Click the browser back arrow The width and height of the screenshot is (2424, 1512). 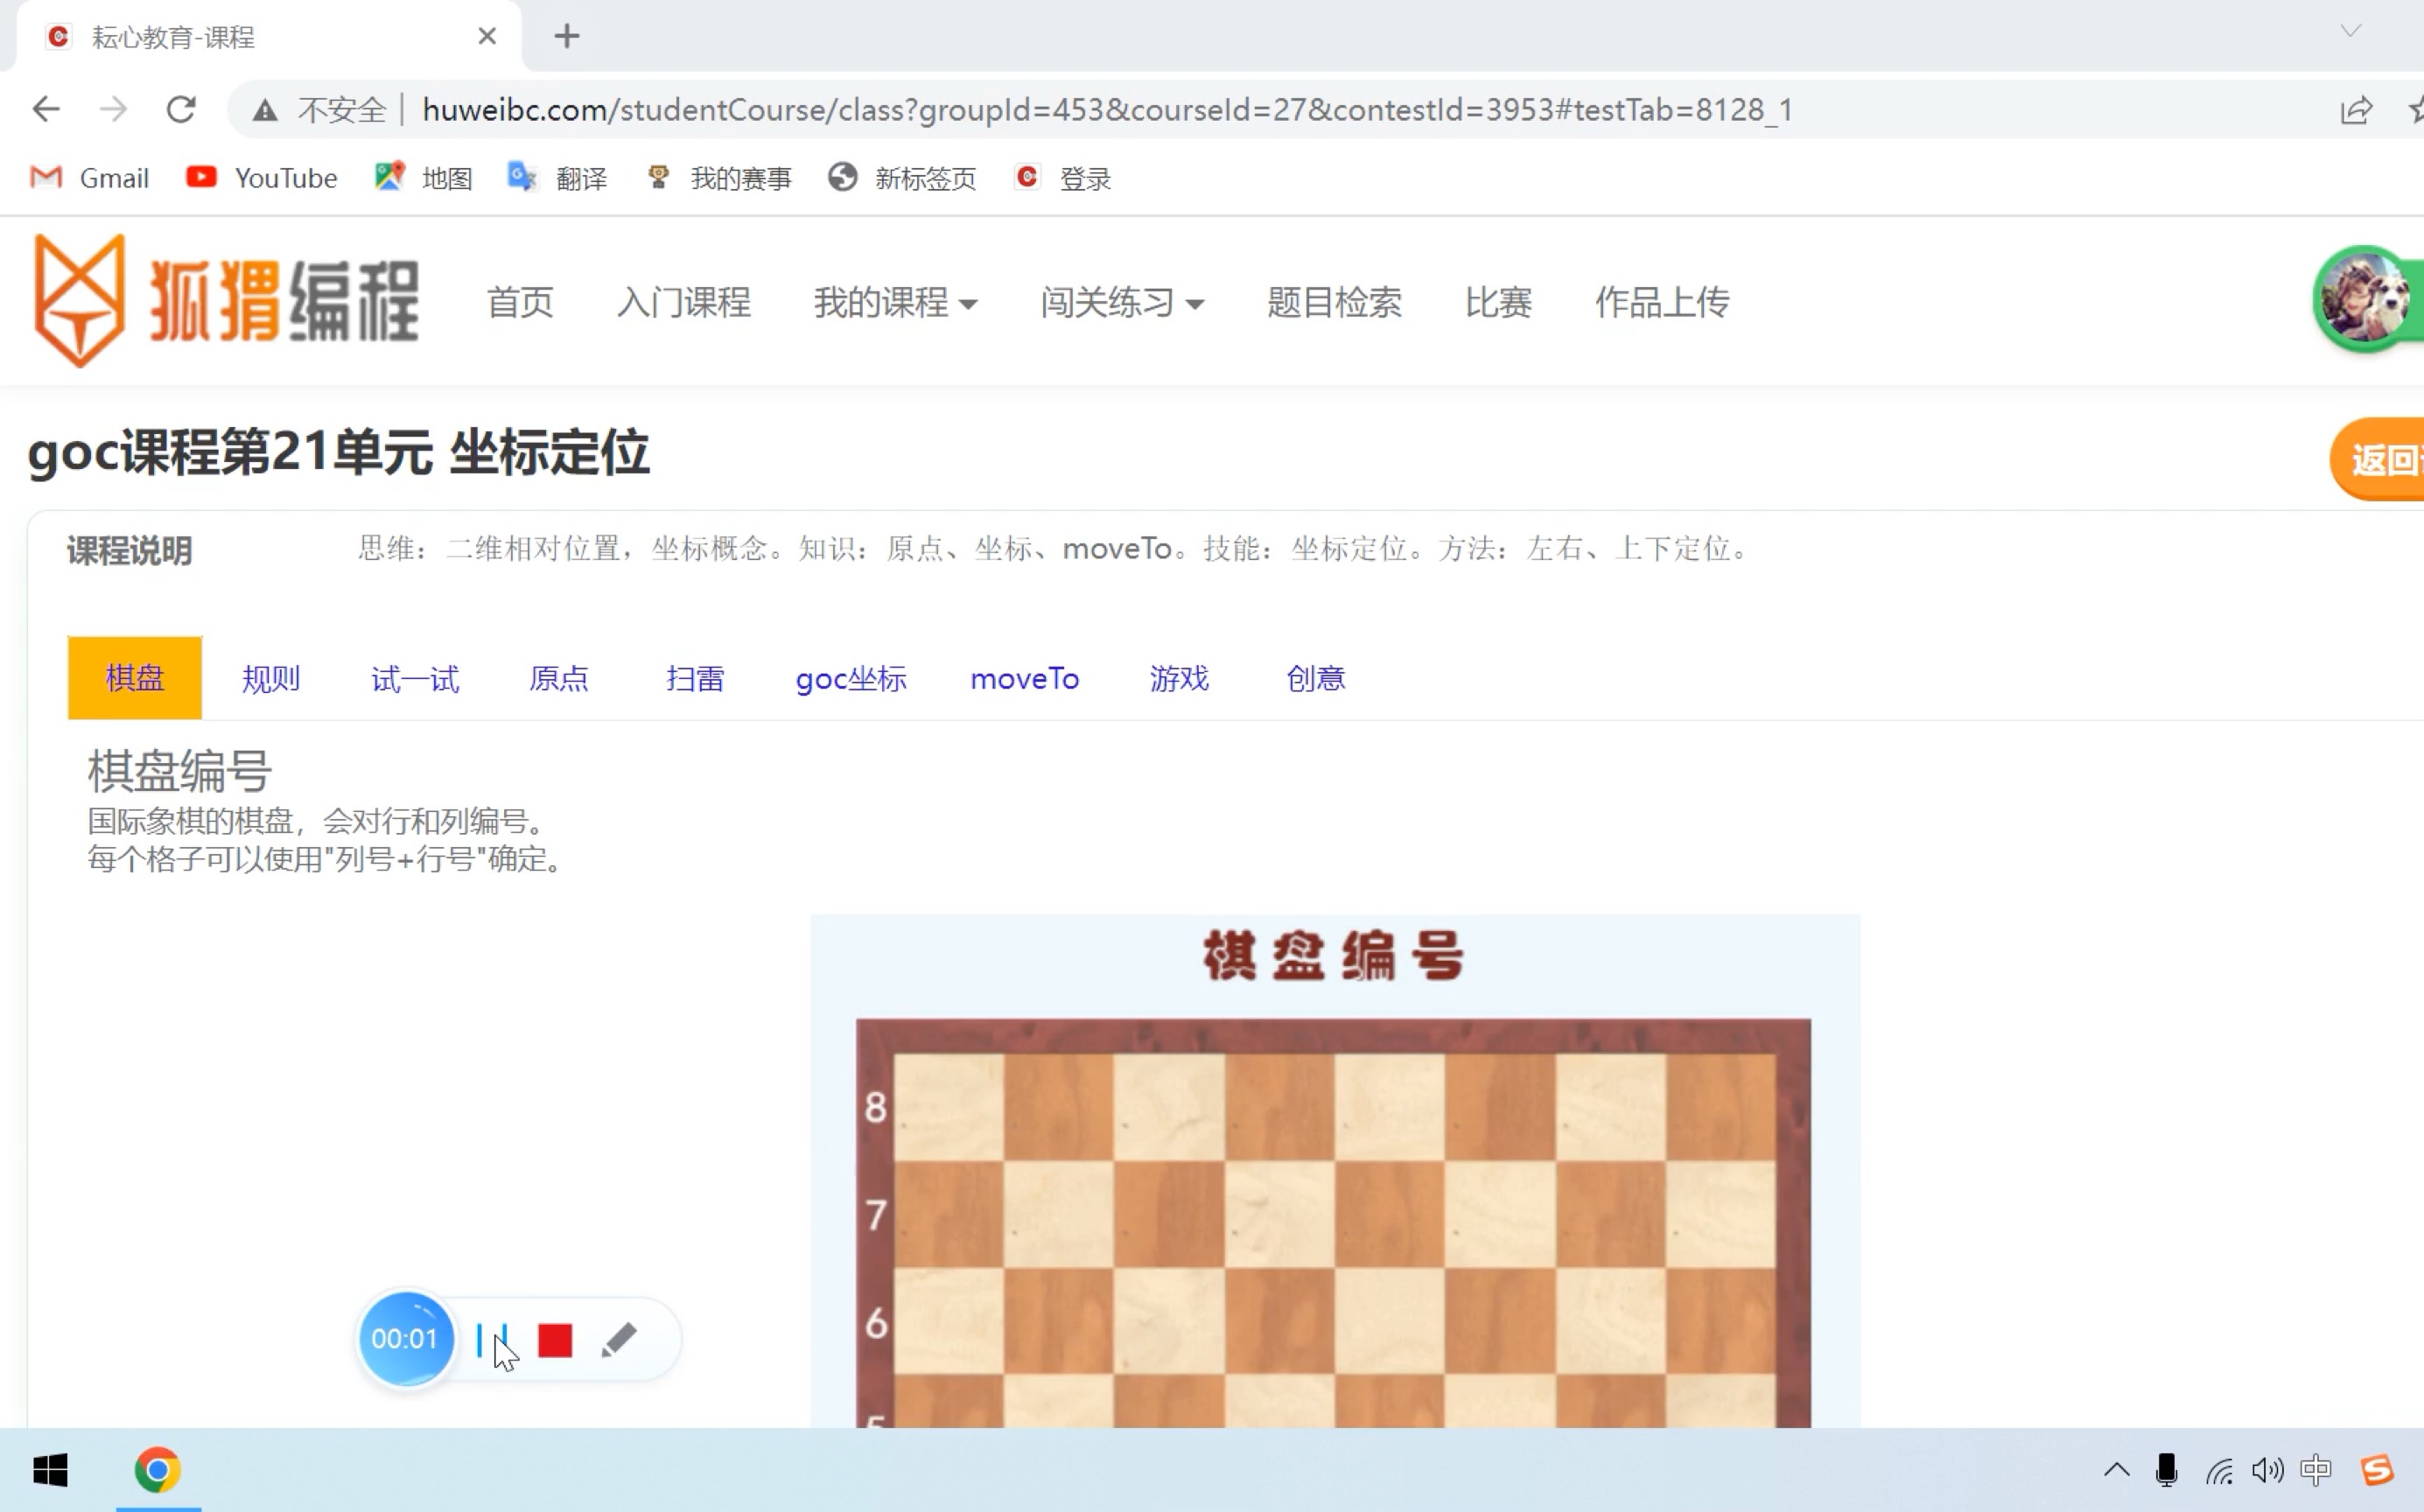tap(46, 109)
